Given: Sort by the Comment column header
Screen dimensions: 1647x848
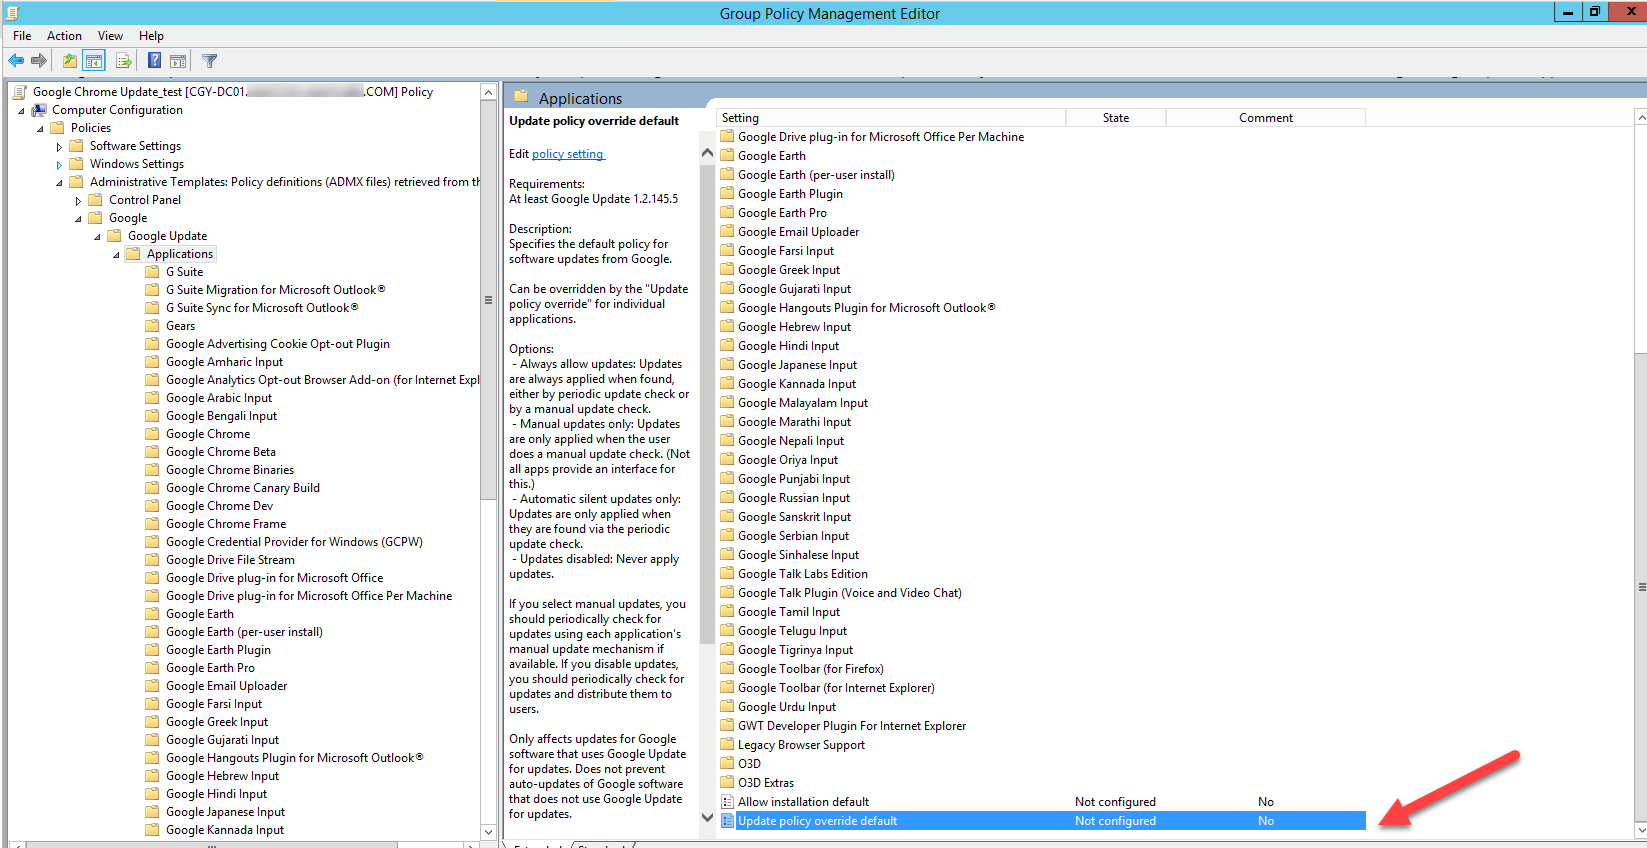Looking at the screenshot, I should coord(1266,118).
